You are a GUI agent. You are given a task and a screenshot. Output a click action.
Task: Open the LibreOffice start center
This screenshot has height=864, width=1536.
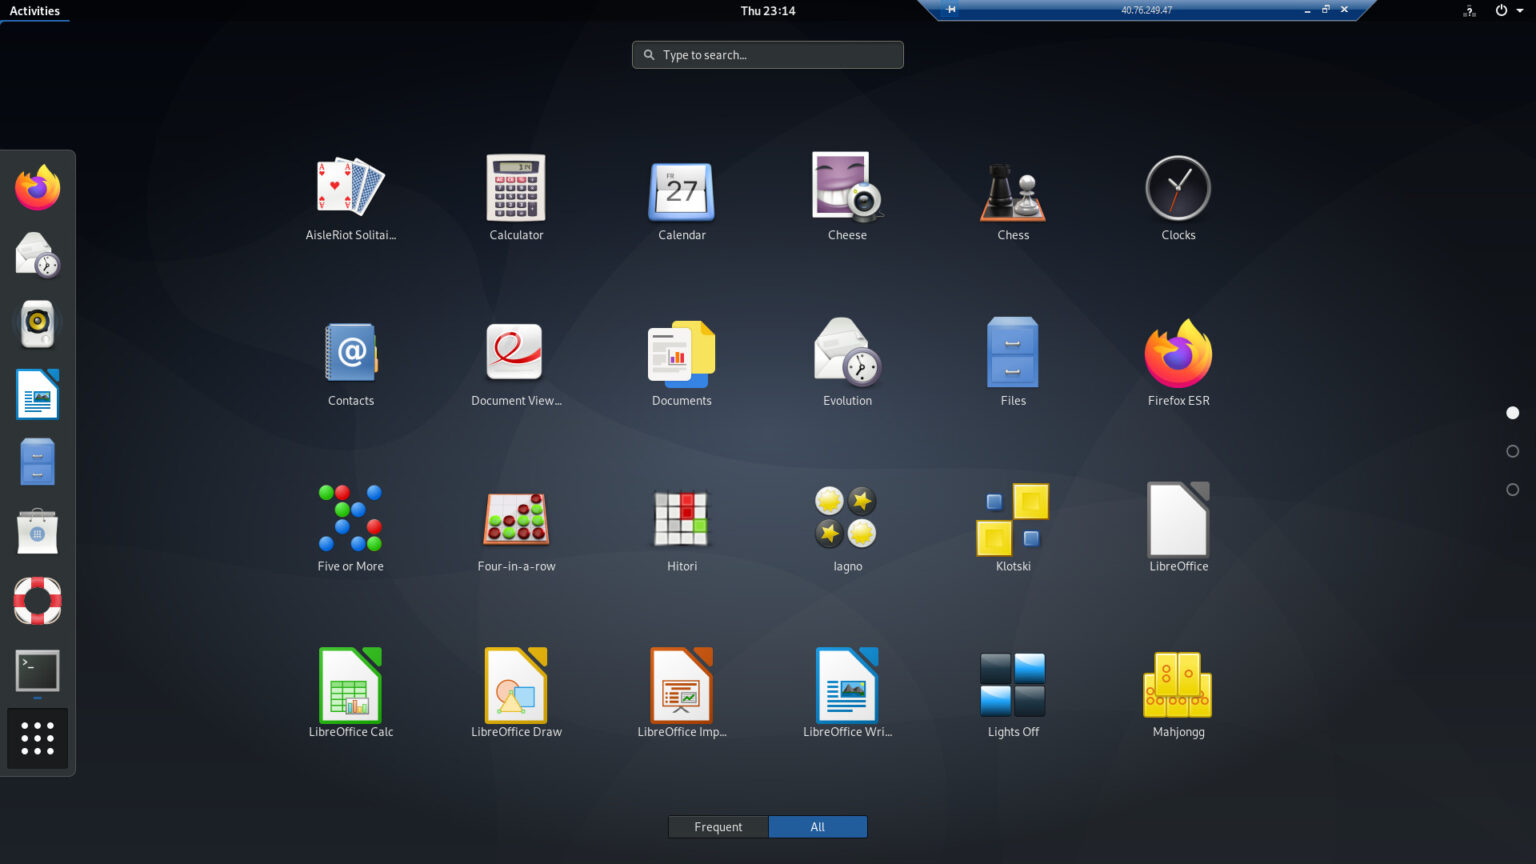click(1178, 529)
